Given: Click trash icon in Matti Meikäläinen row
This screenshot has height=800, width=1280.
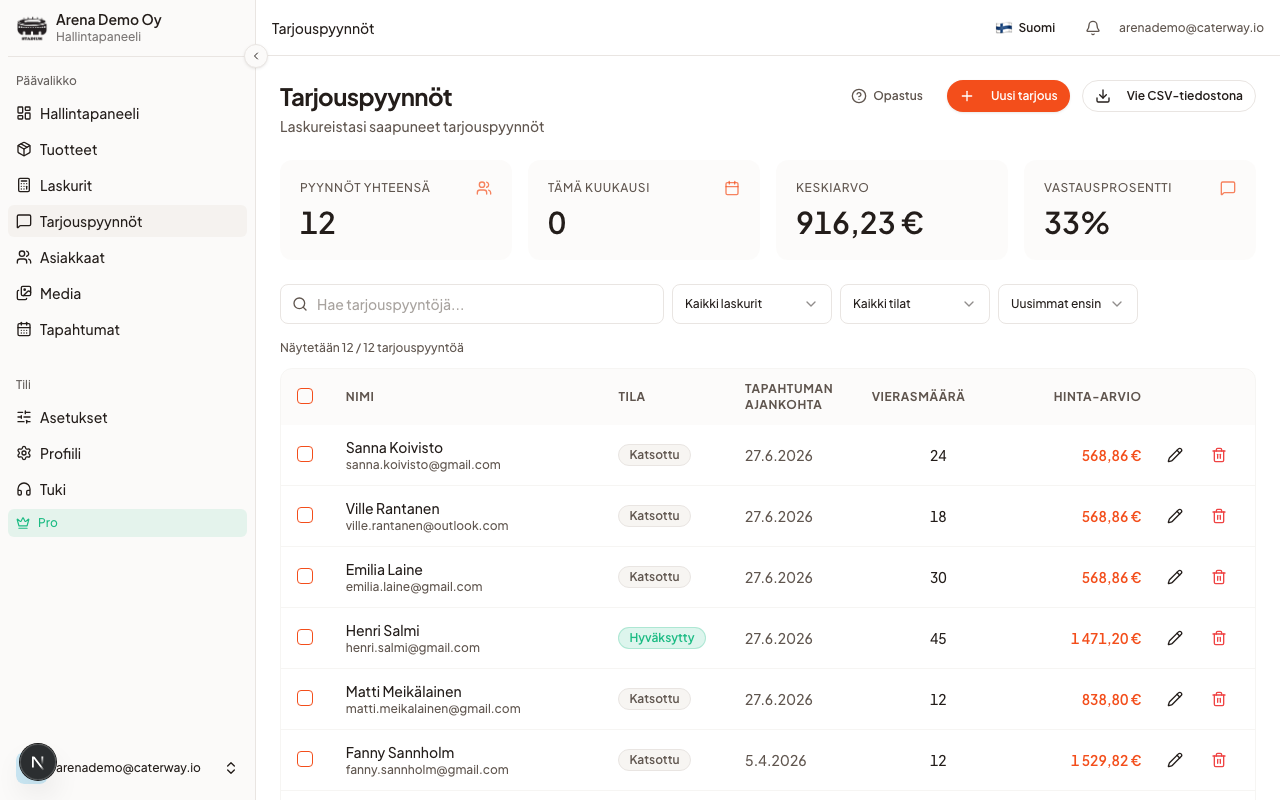Looking at the screenshot, I should click(1219, 699).
